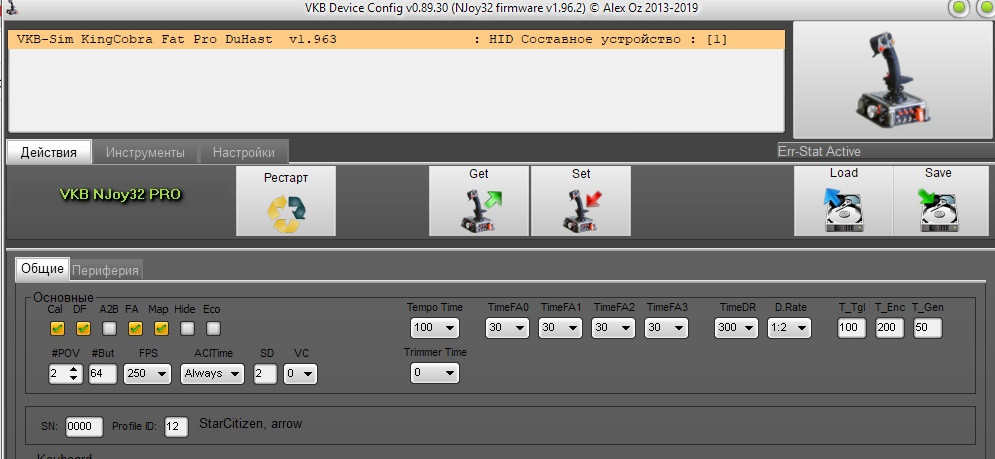
Task: Click the Err-Stat Active status field
Action: click(886, 152)
